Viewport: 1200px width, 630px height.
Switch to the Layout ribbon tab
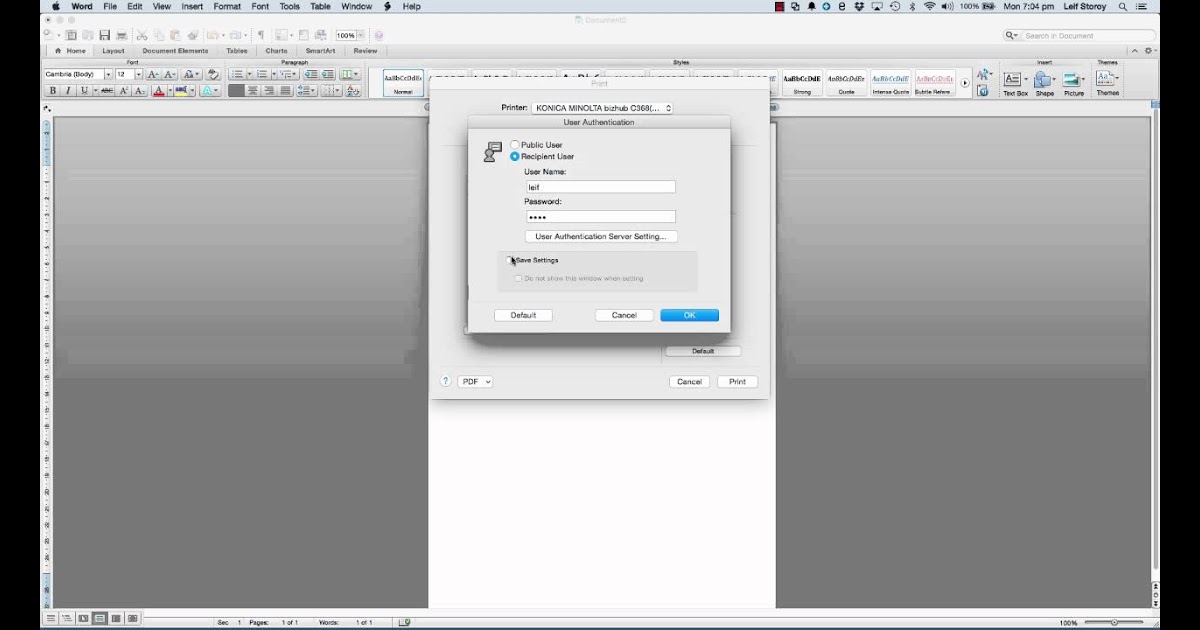[113, 51]
